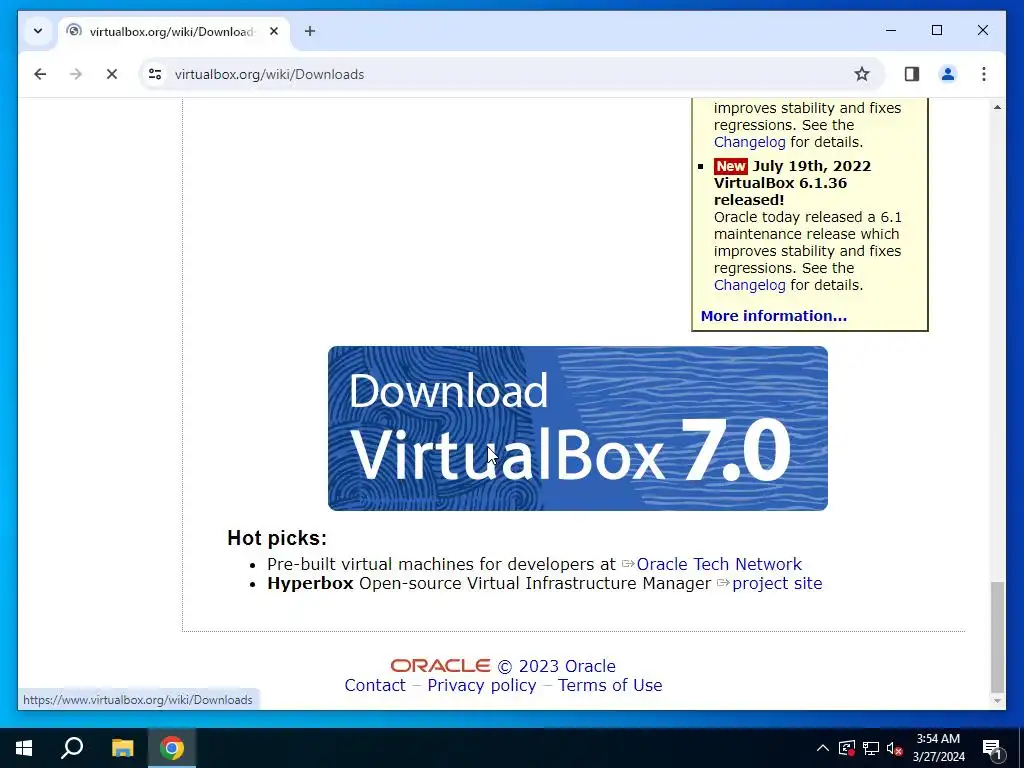Viewport: 1024px width, 768px height.
Task: Click the red New badge
Action: [x=731, y=166]
